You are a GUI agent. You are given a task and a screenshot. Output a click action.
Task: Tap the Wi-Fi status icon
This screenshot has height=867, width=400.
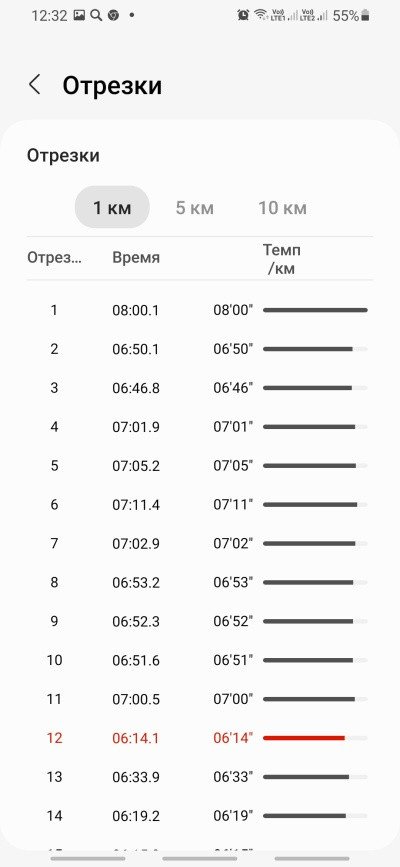click(x=261, y=15)
